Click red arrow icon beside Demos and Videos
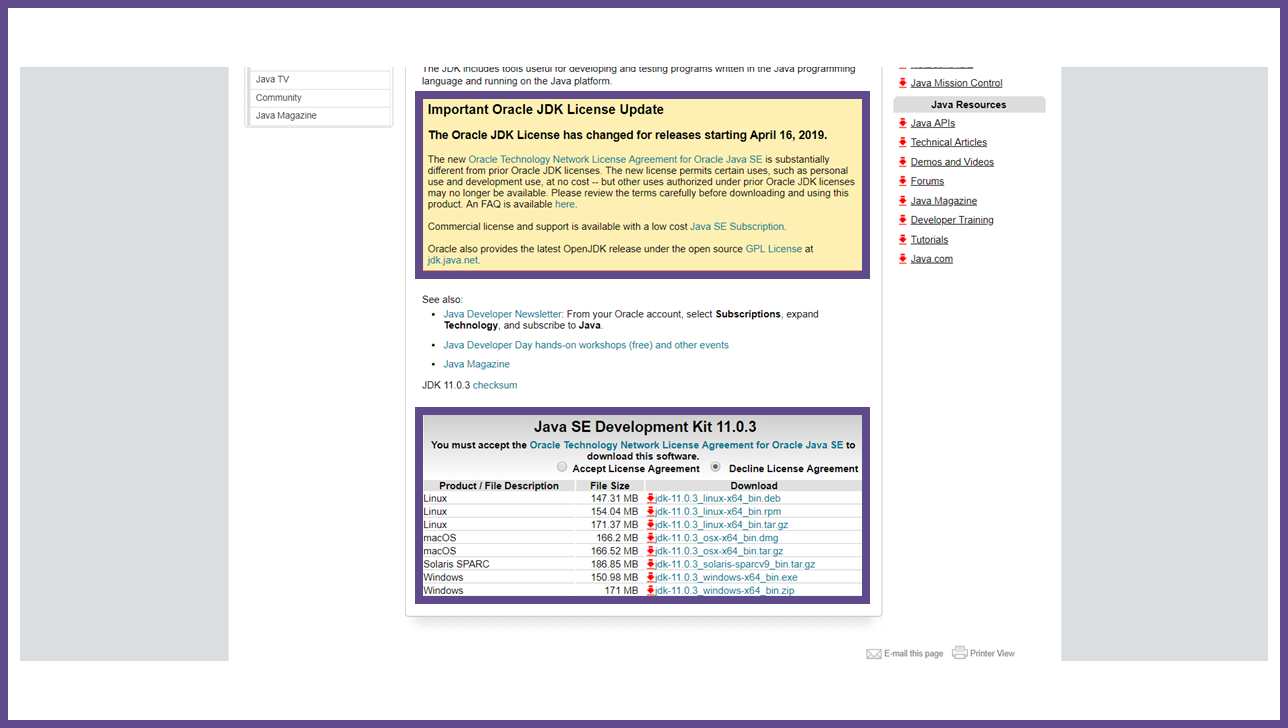The image size is (1288, 728). coord(903,162)
